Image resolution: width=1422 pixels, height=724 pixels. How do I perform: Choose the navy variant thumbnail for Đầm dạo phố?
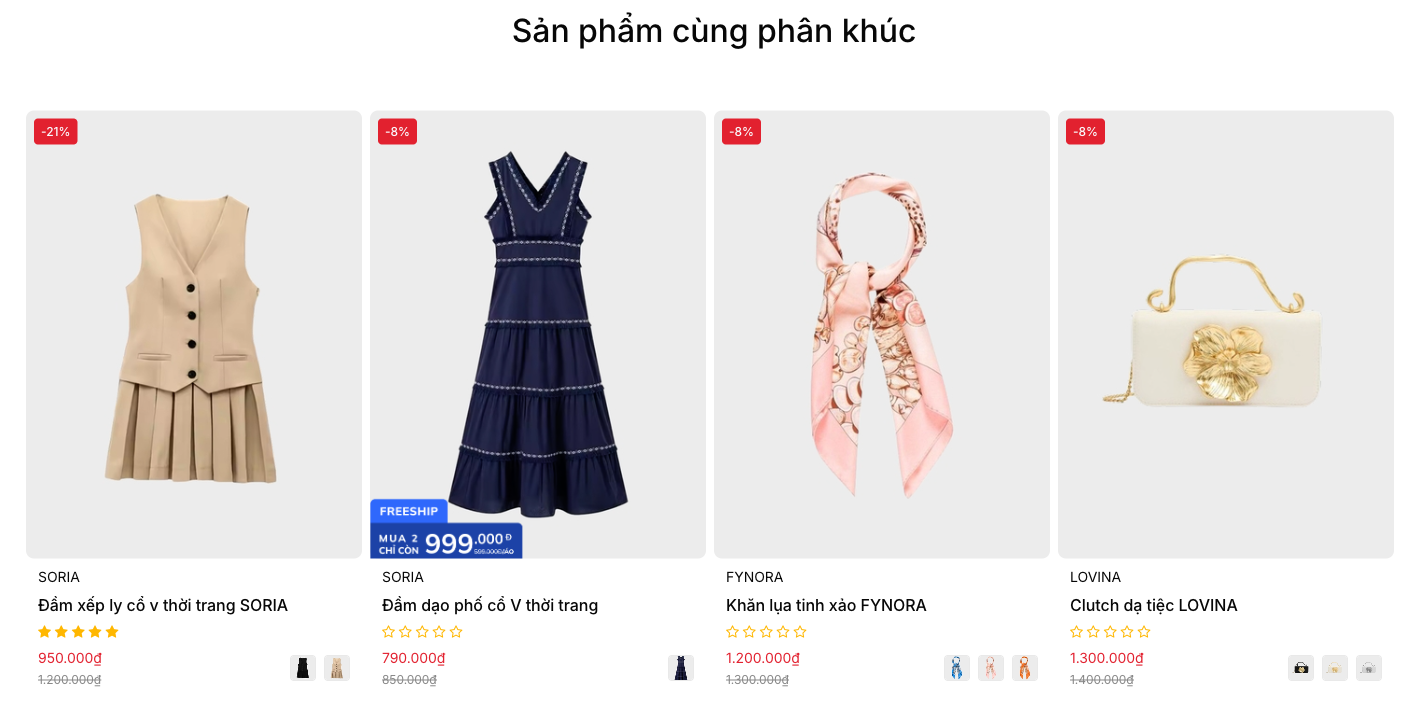(x=681, y=668)
